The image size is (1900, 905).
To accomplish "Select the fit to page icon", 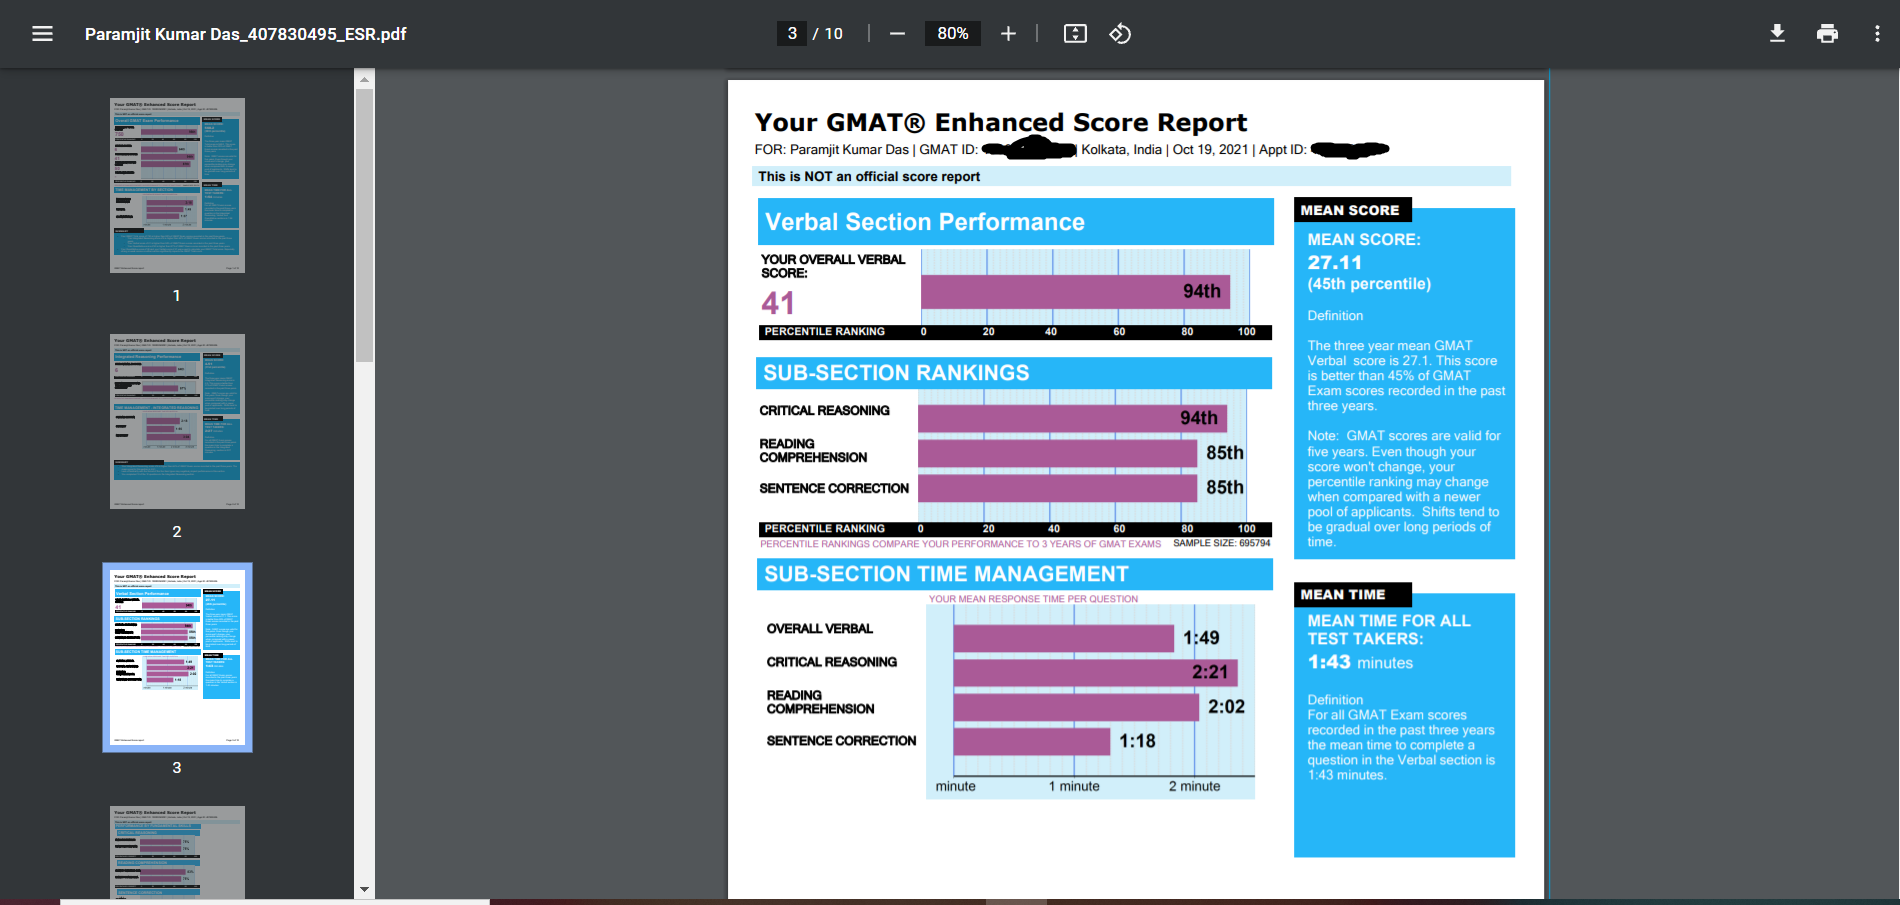I will [1075, 33].
